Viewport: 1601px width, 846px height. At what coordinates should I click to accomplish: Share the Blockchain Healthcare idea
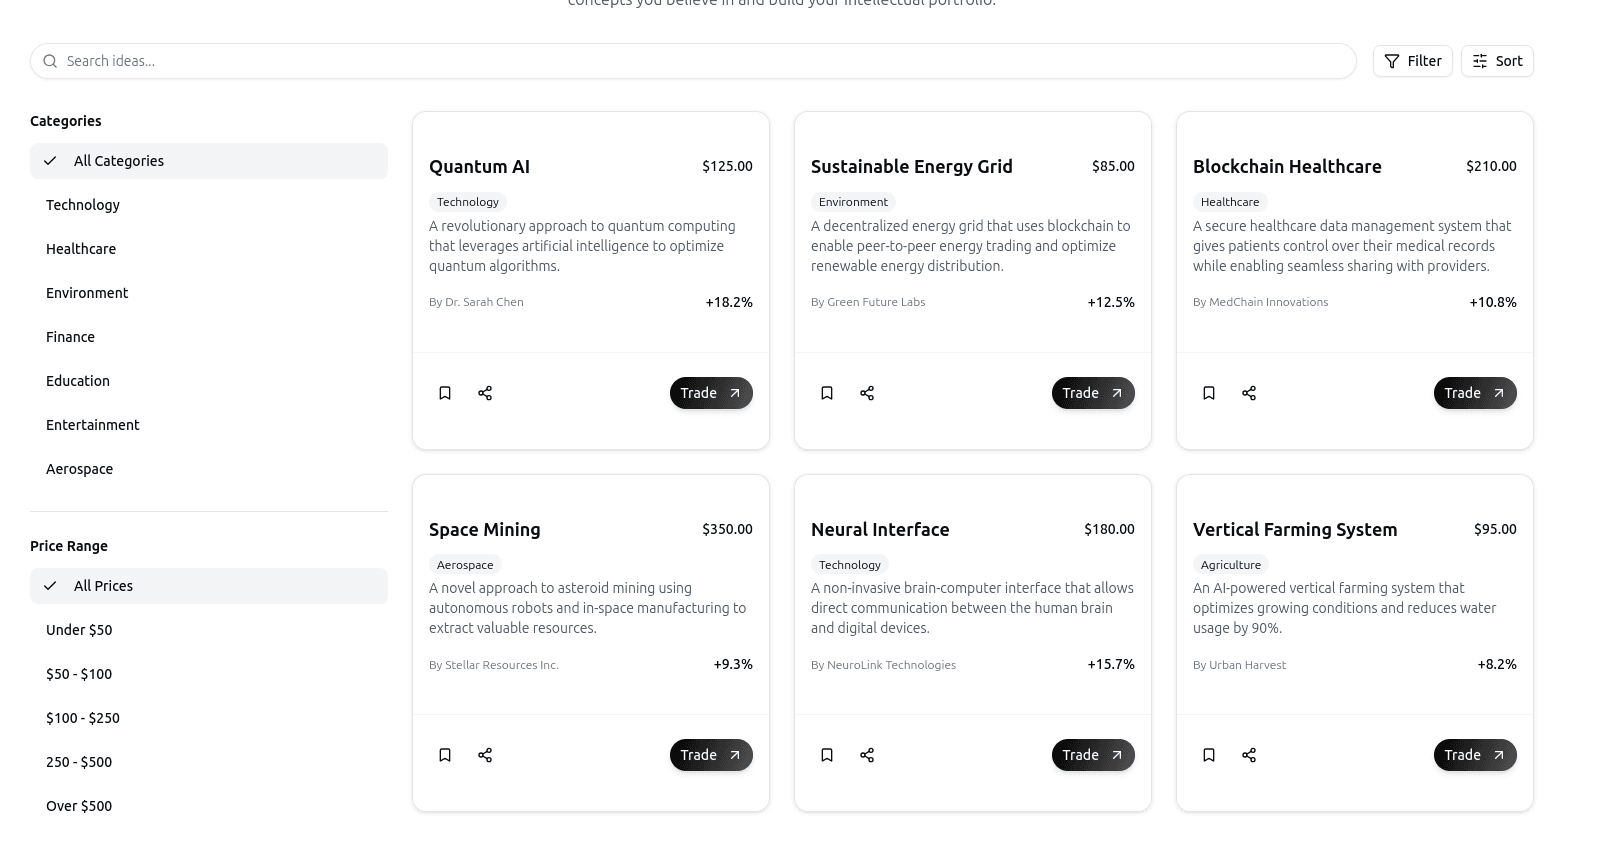[x=1249, y=393]
